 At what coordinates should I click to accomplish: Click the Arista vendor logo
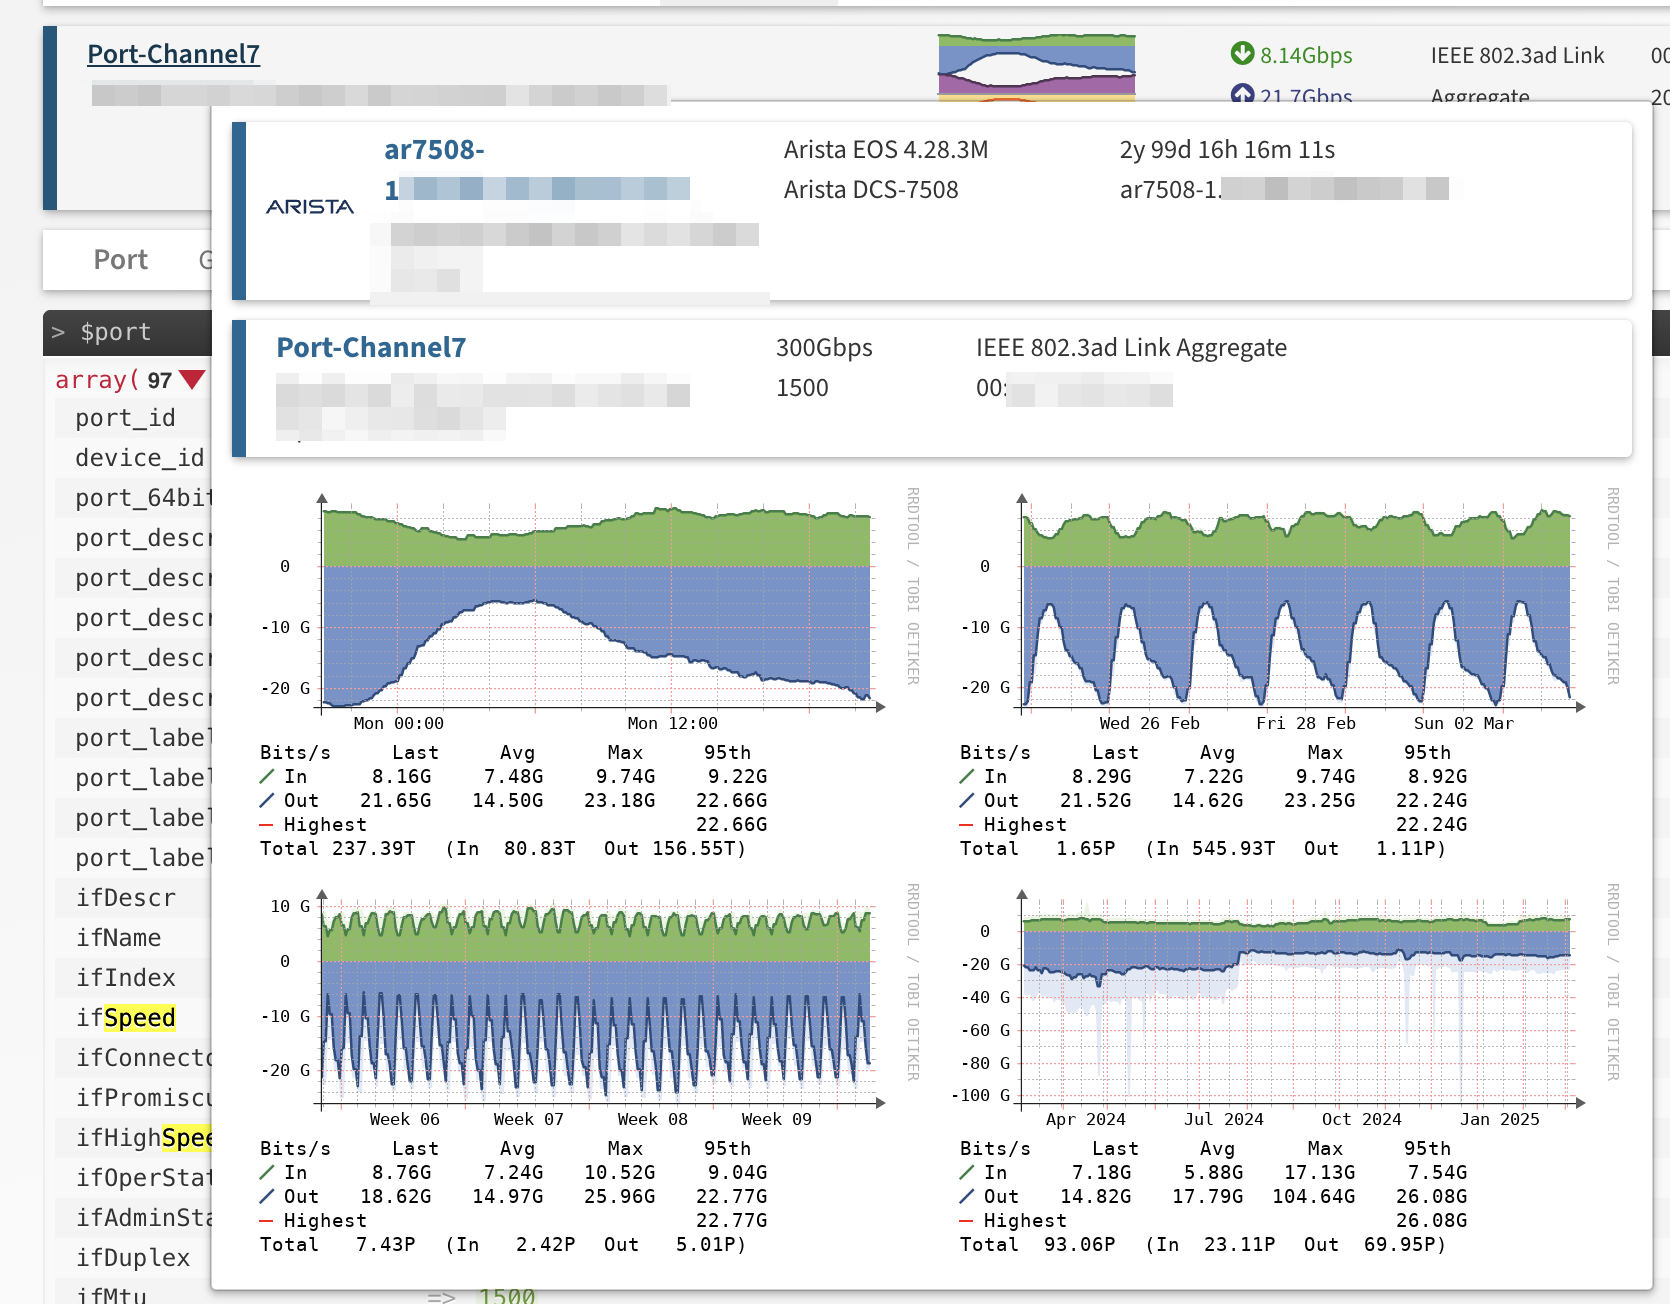pos(310,207)
